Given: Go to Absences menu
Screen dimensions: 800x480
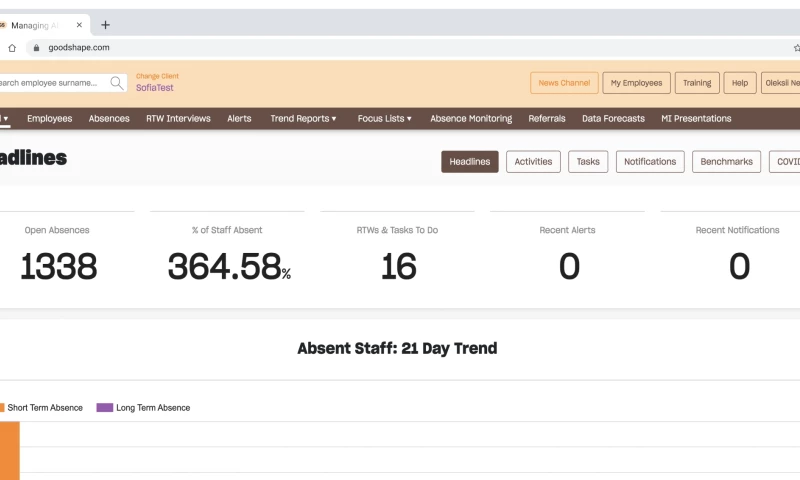Looking at the screenshot, I should point(109,118).
